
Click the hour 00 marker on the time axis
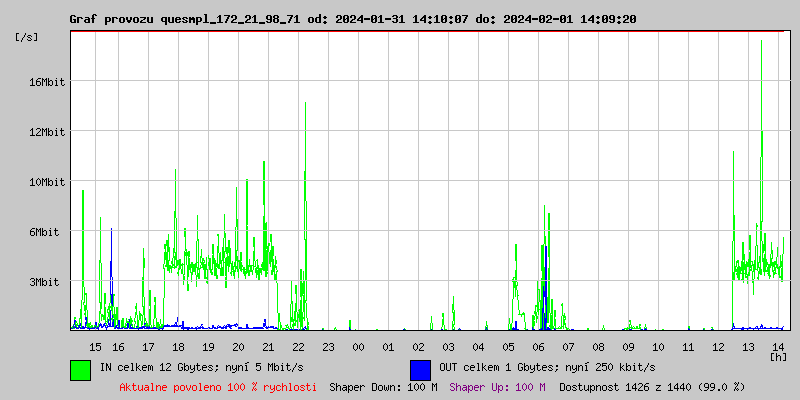pos(359,346)
